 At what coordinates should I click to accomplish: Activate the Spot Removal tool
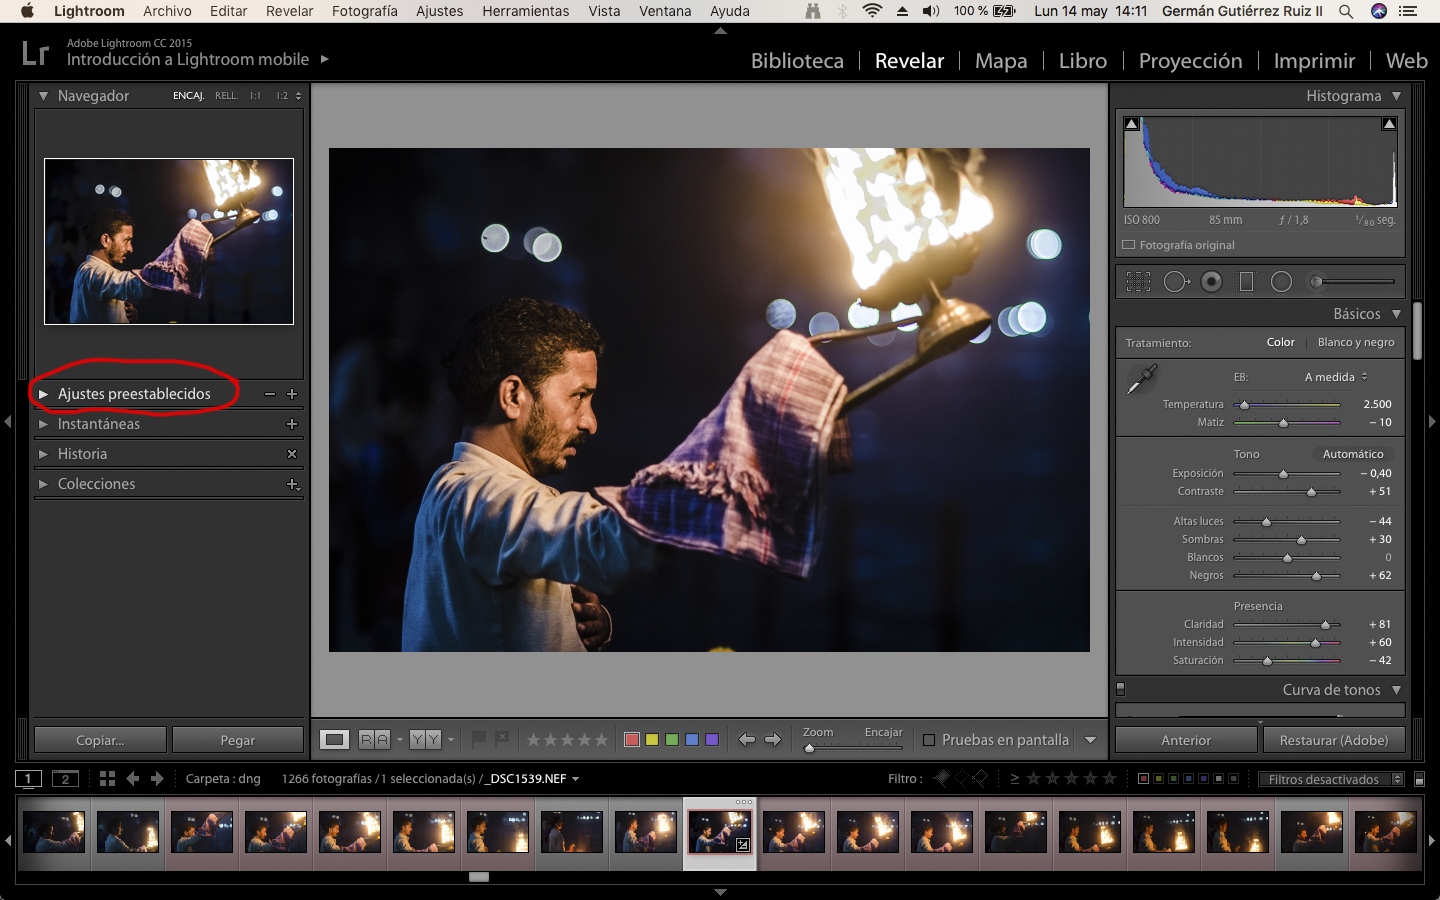pos(1176,282)
